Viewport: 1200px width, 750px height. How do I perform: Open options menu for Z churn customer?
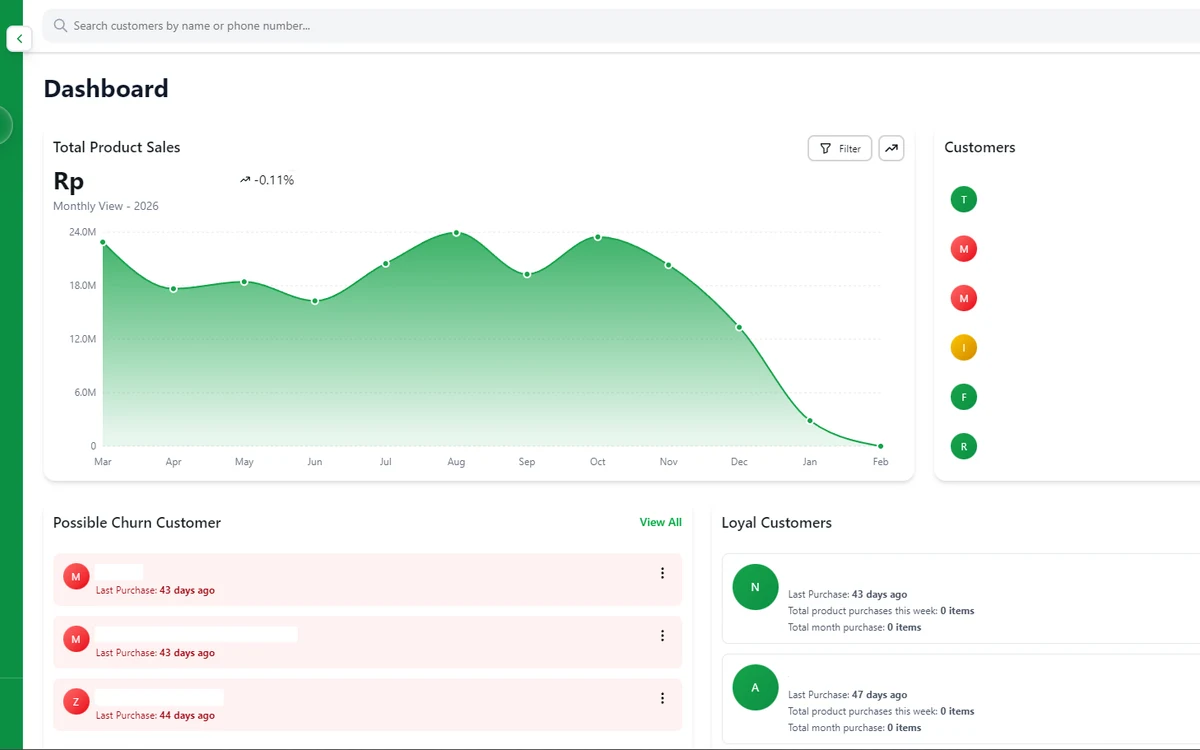pos(662,698)
